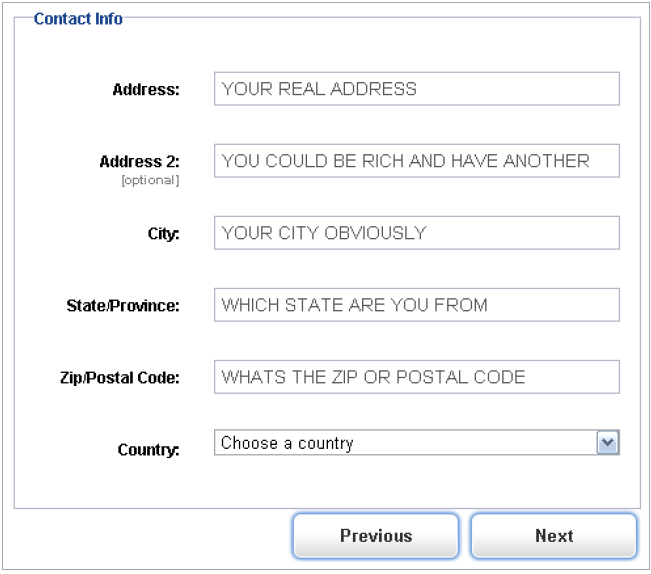Click into the Address 2 field

tap(416, 161)
